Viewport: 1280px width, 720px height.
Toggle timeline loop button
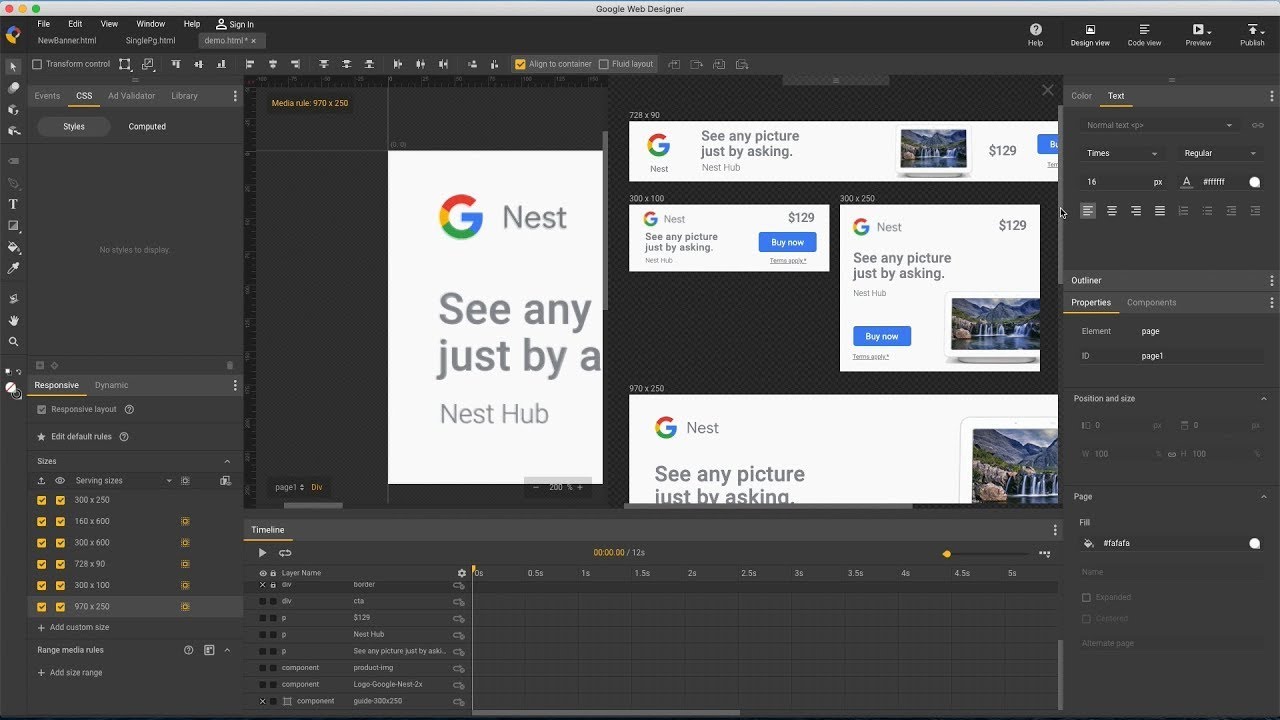coord(285,553)
